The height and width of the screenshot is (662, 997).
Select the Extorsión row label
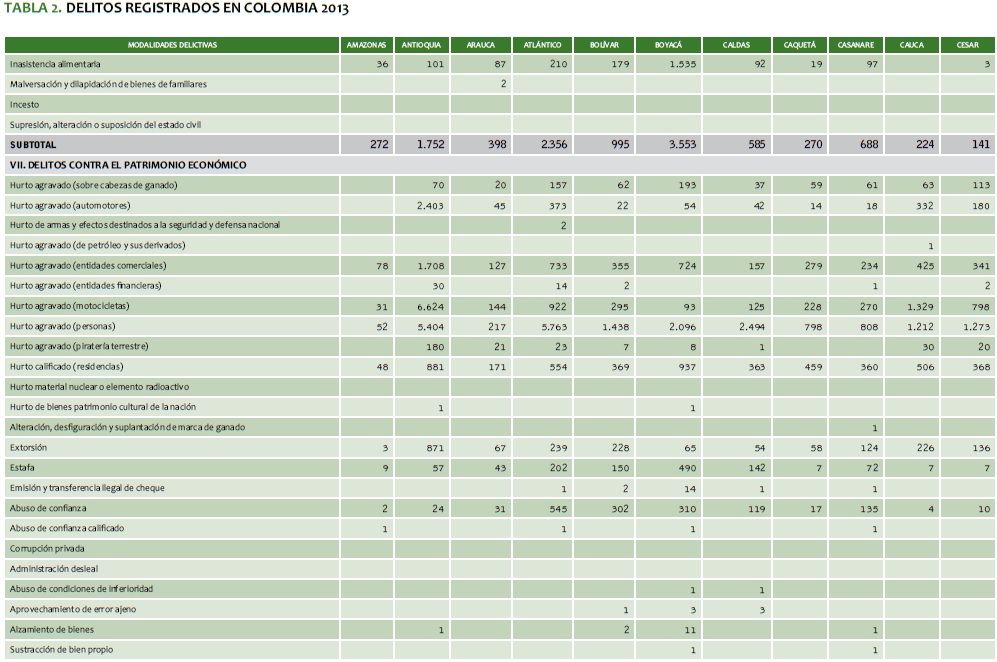(28, 448)
